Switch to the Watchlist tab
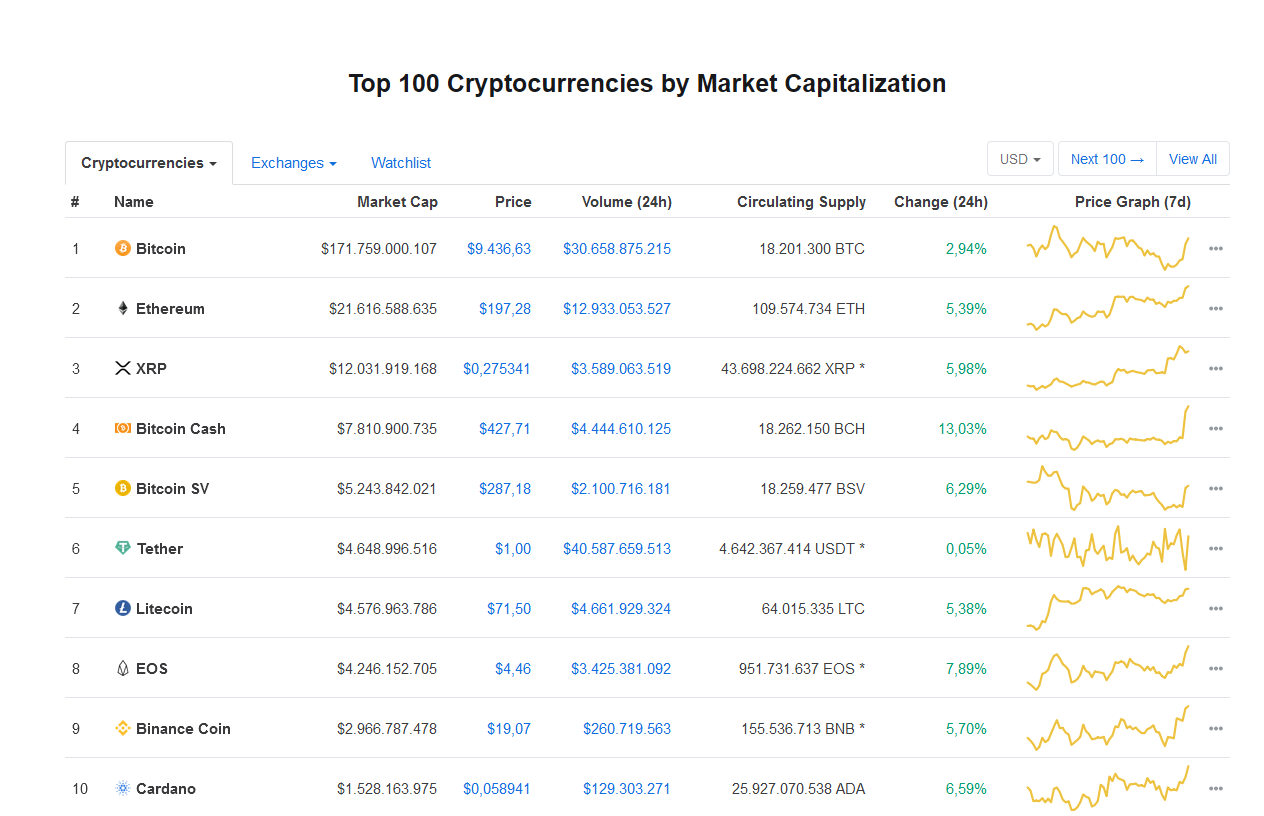 (401, 163)
